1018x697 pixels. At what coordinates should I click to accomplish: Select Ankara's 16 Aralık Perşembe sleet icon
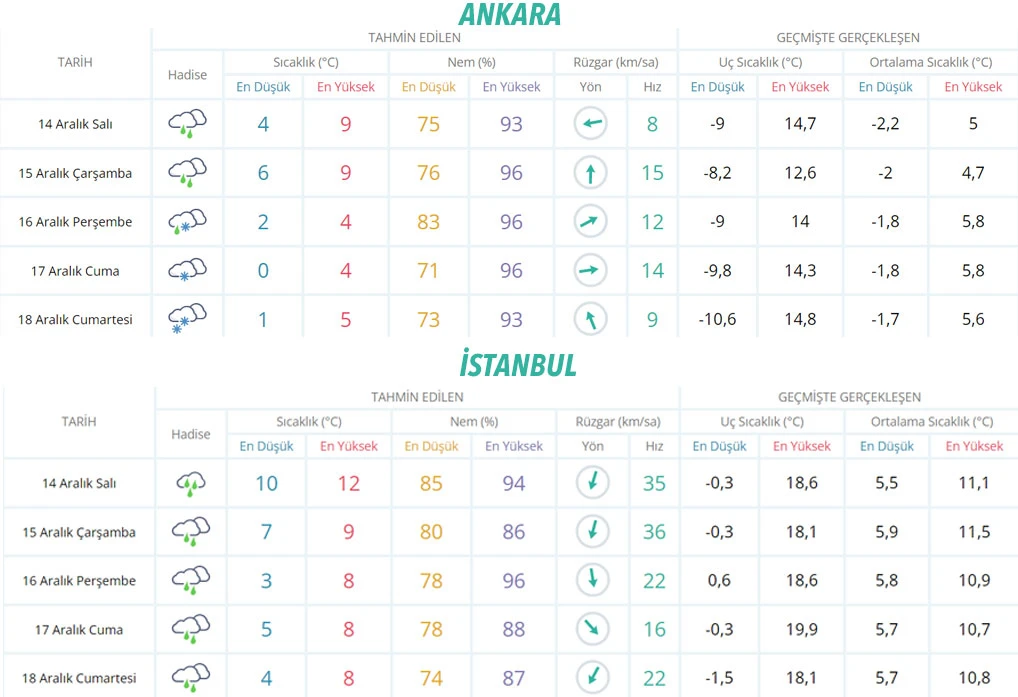click(187, 221)
